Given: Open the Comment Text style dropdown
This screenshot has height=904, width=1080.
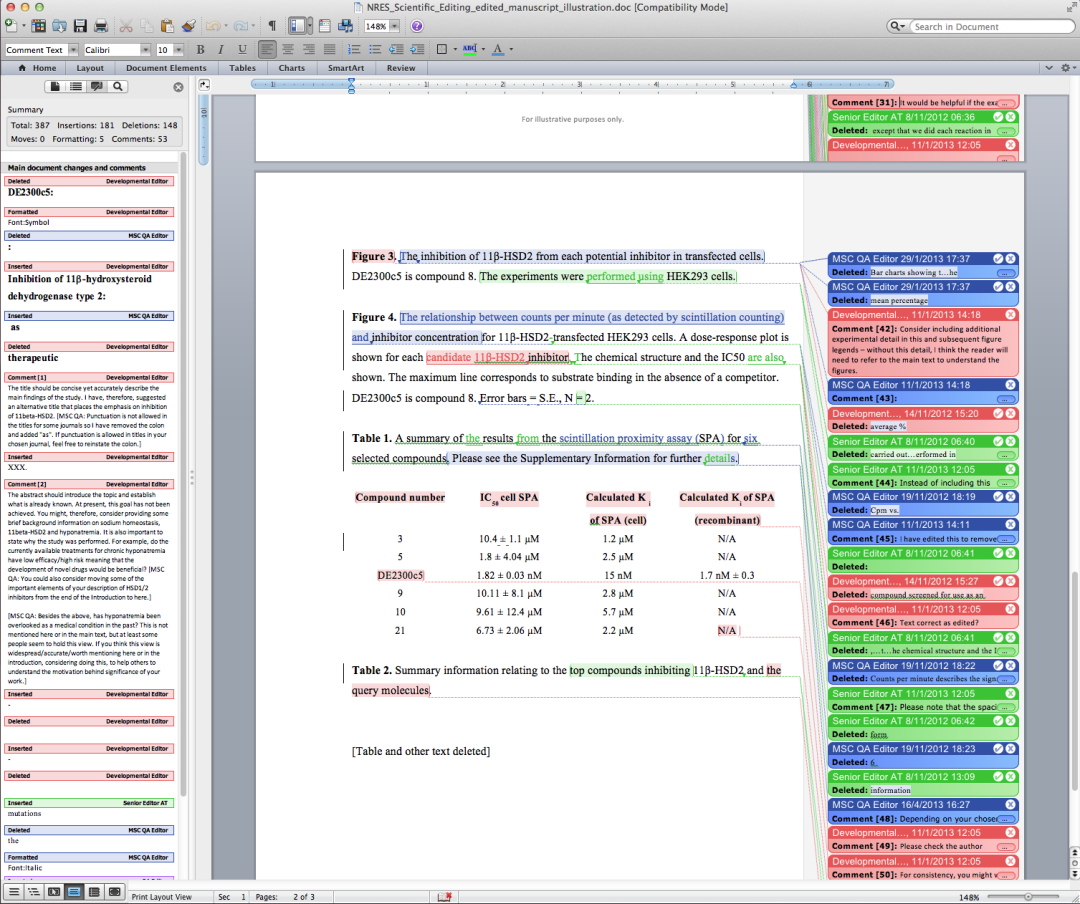Looking at the screenshot, I should (73, 50).
